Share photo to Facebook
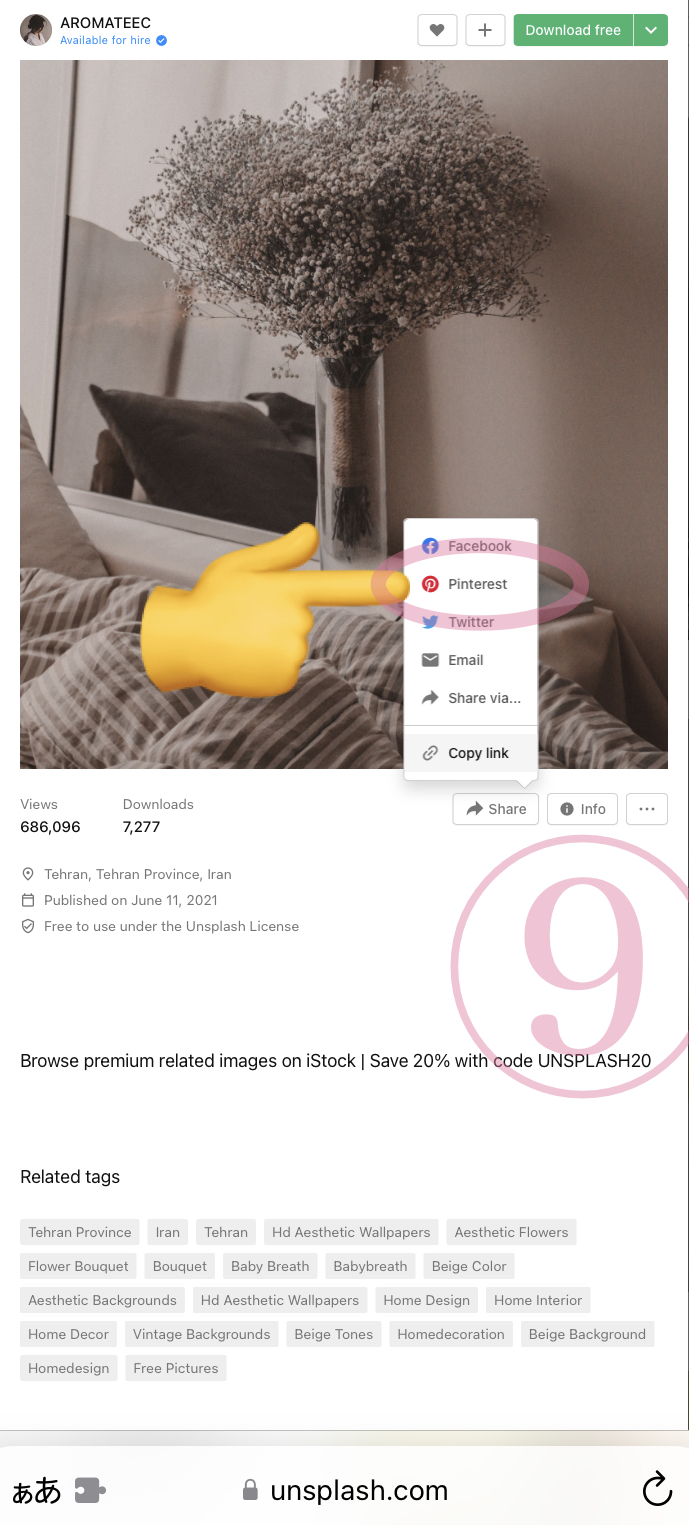This screenshot has width=689, height=1525. point(470,546)
